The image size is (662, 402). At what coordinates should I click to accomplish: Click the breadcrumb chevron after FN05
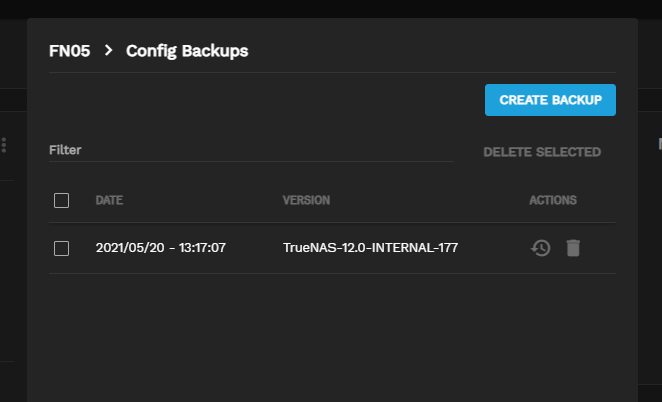(108, 50)
